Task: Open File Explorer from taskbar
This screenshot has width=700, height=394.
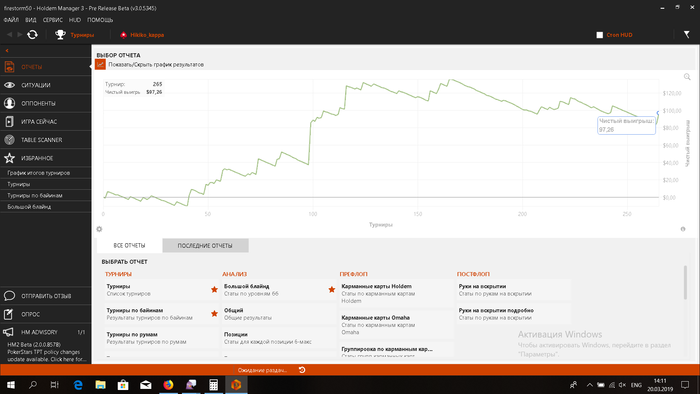Action: click(x=100, y=385)
